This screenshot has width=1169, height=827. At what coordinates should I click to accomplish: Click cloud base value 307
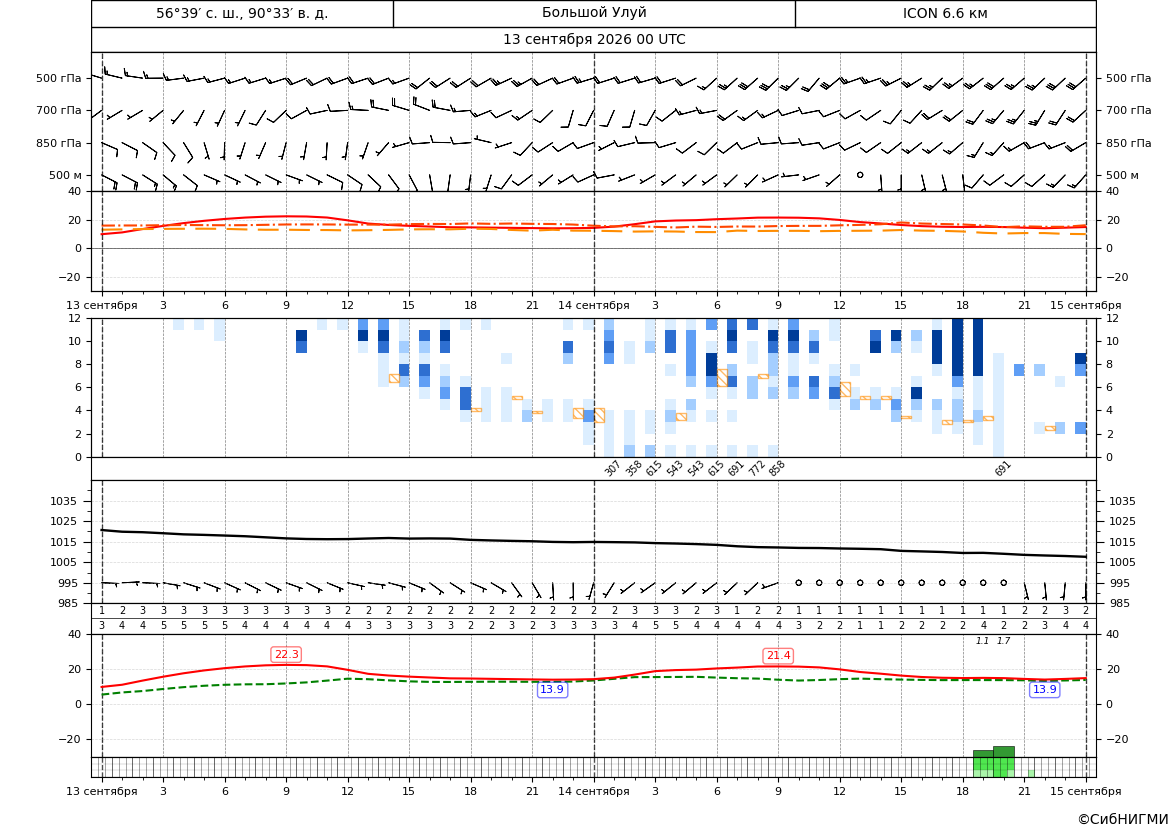click(612, 469)
